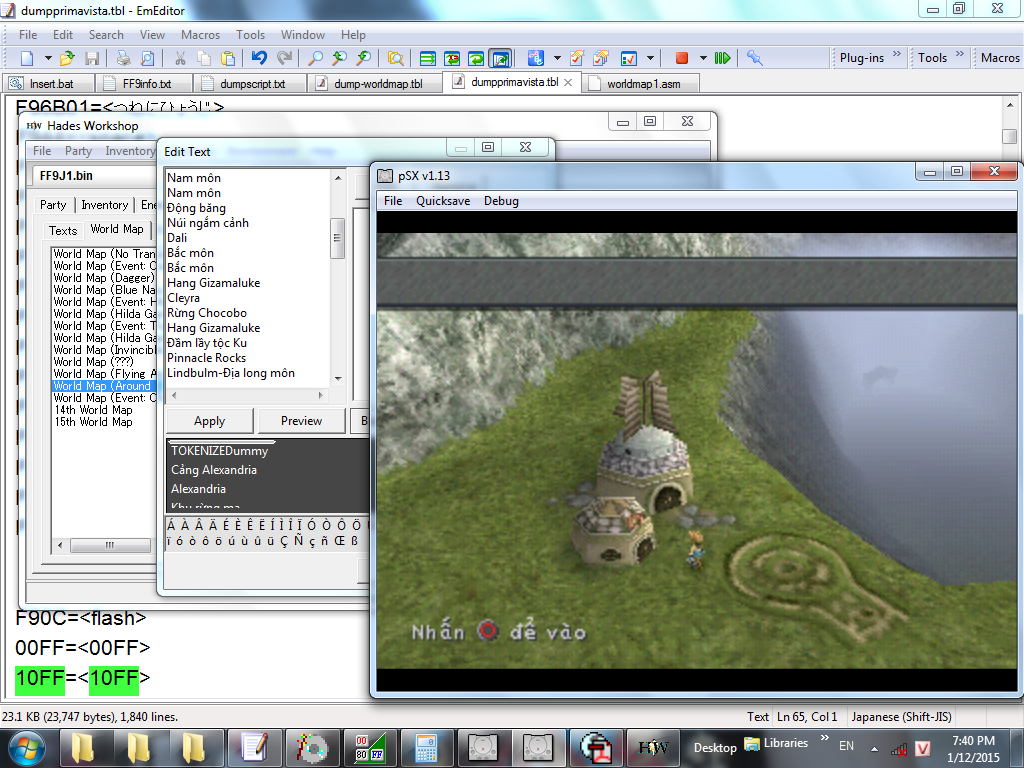This screenshot has width=1024, height=768.
Task: Open the EmEditor File menu
Action: 28,35
